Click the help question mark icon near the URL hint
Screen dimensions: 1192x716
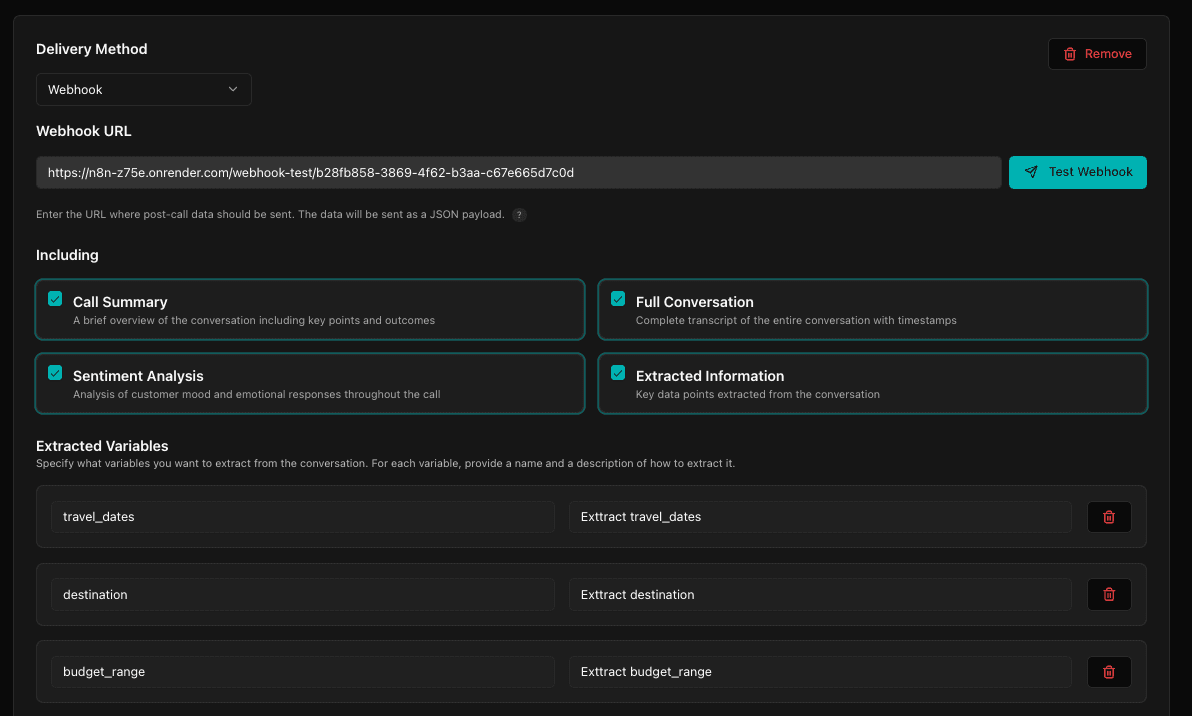[x=518, y=214]
